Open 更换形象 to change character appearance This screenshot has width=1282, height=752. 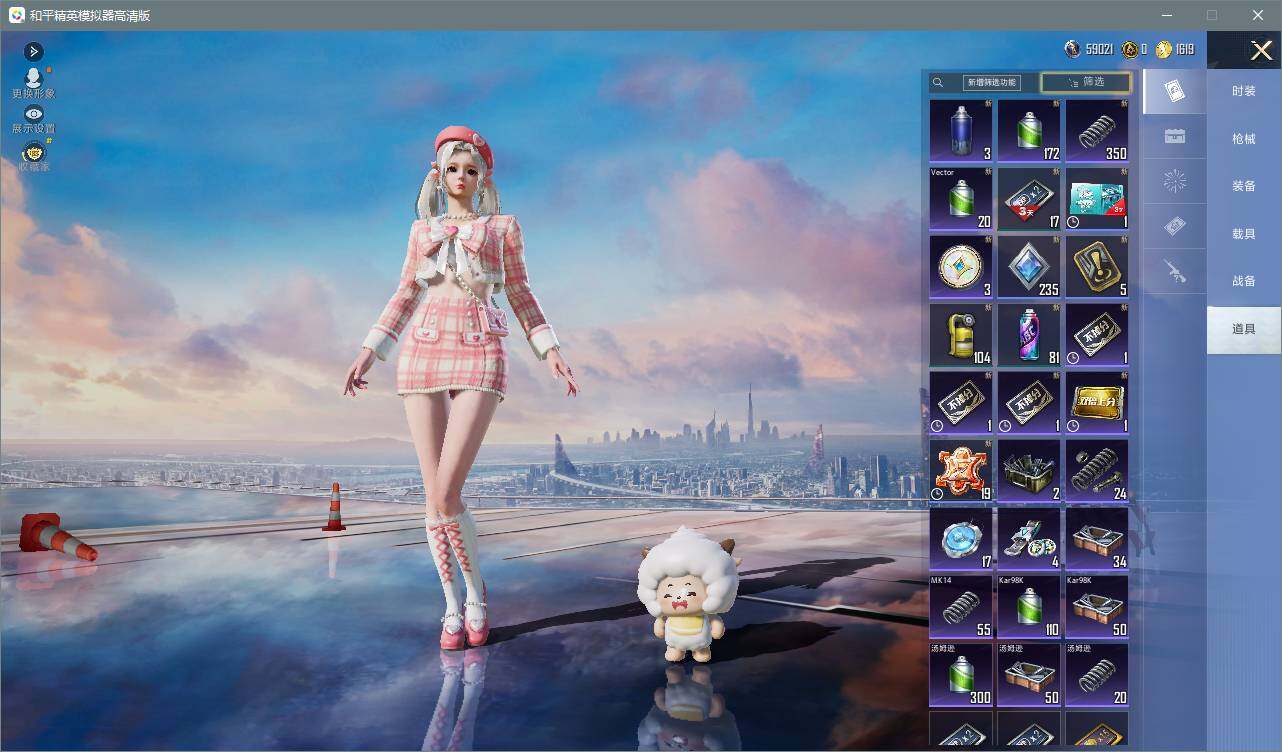(33, 84)
